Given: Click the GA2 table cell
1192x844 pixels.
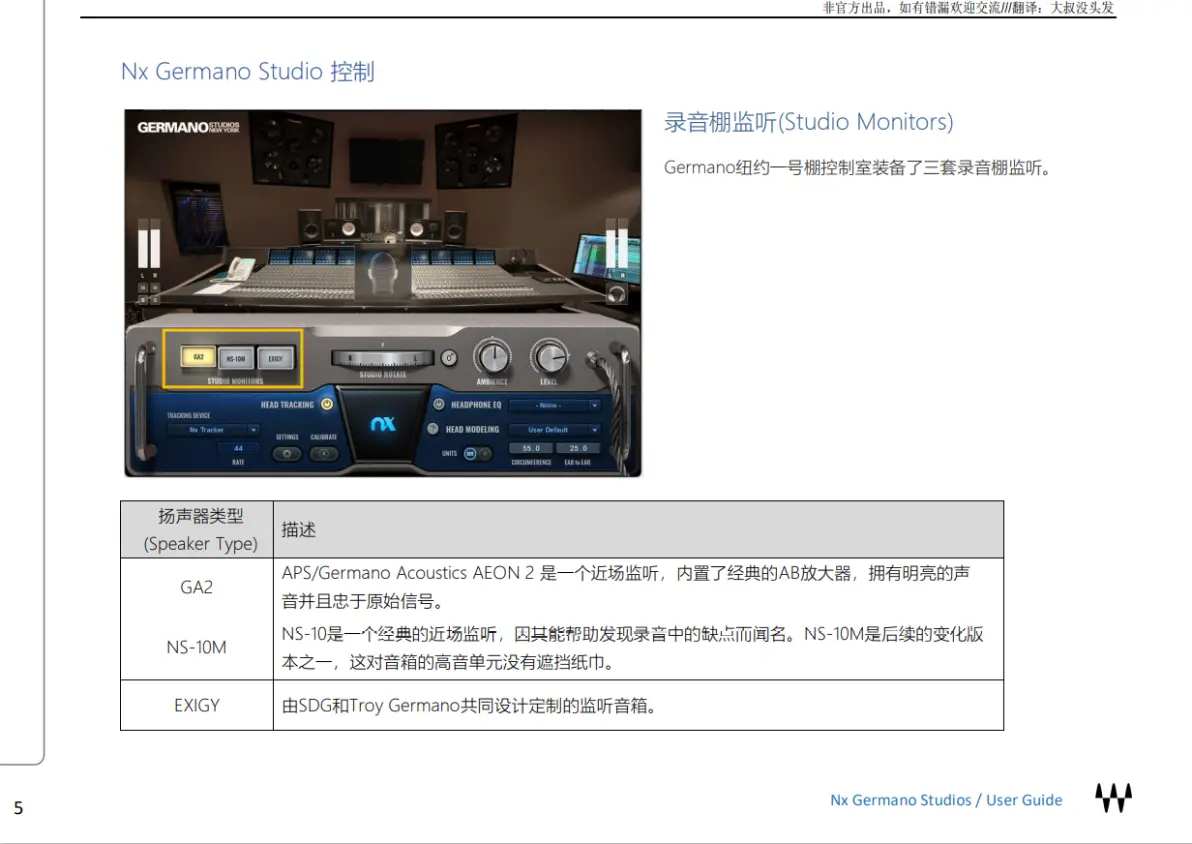Looking at the screenshot, I should [x=196, y=587].
